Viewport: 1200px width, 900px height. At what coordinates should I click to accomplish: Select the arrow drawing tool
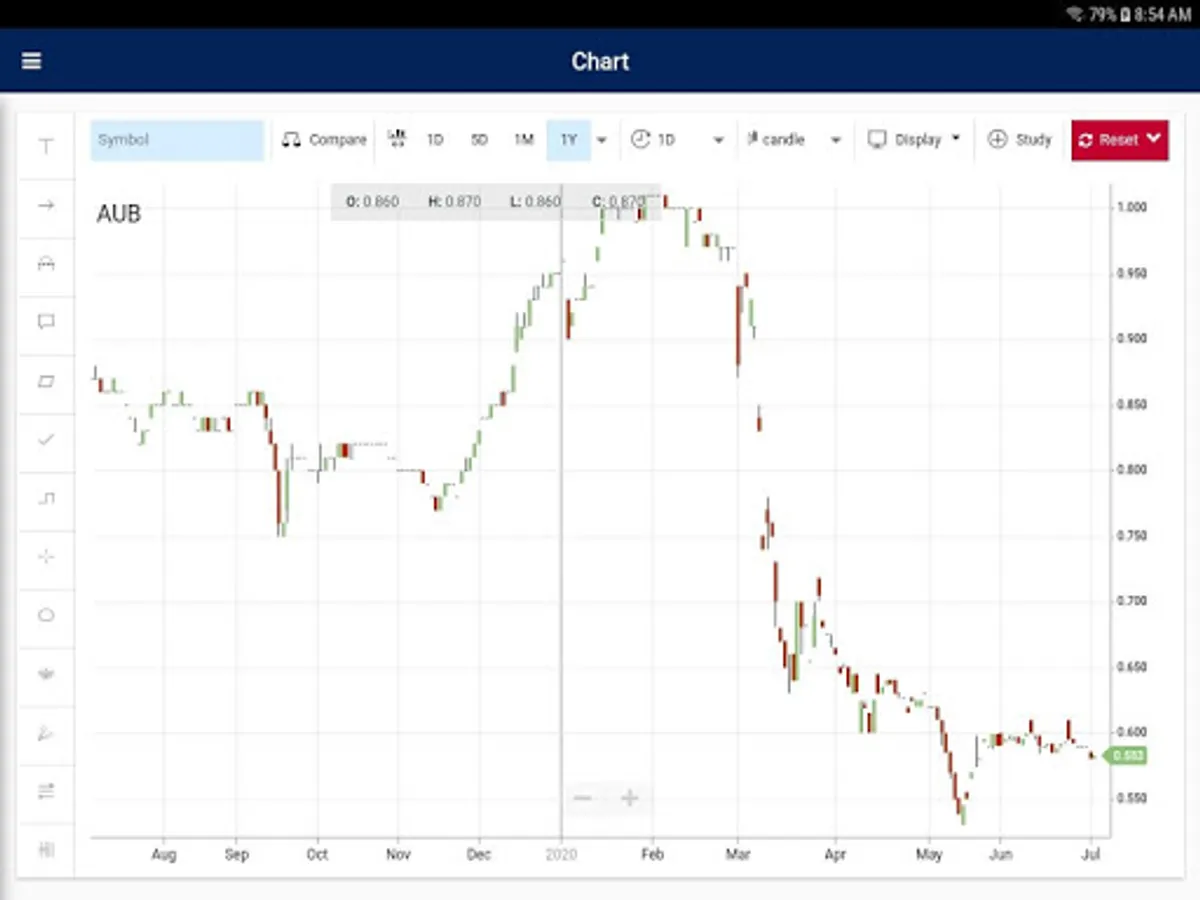coord(46,205)
